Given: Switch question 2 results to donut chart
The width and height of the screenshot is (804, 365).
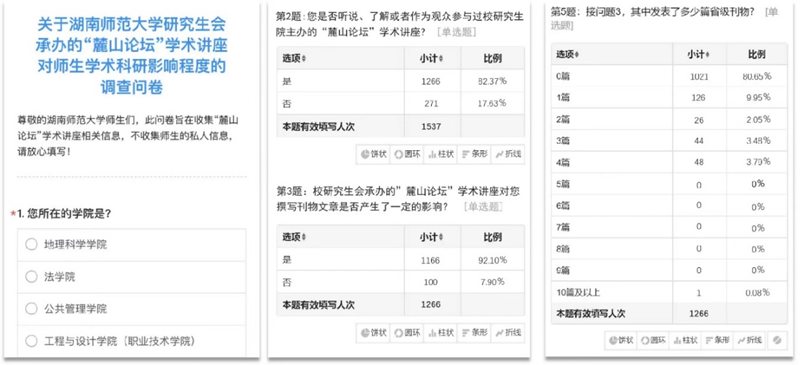Looking at the screenshot, I should (407, 154).
